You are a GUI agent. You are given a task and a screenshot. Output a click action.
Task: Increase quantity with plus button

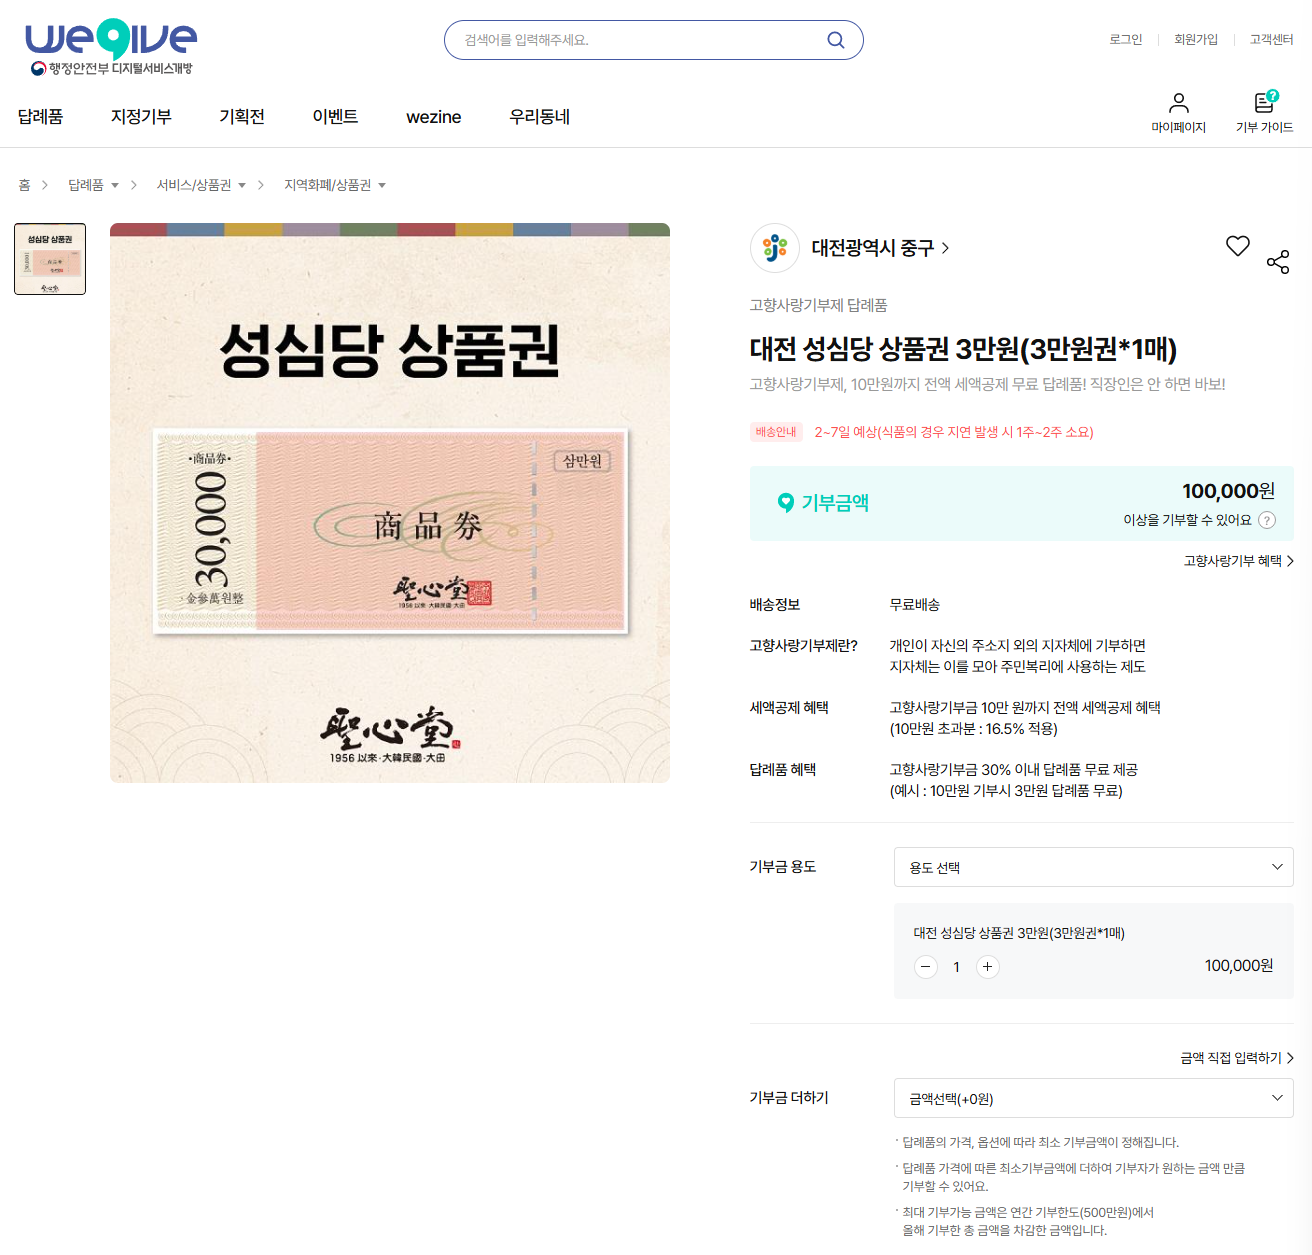(x=988, y=967)
